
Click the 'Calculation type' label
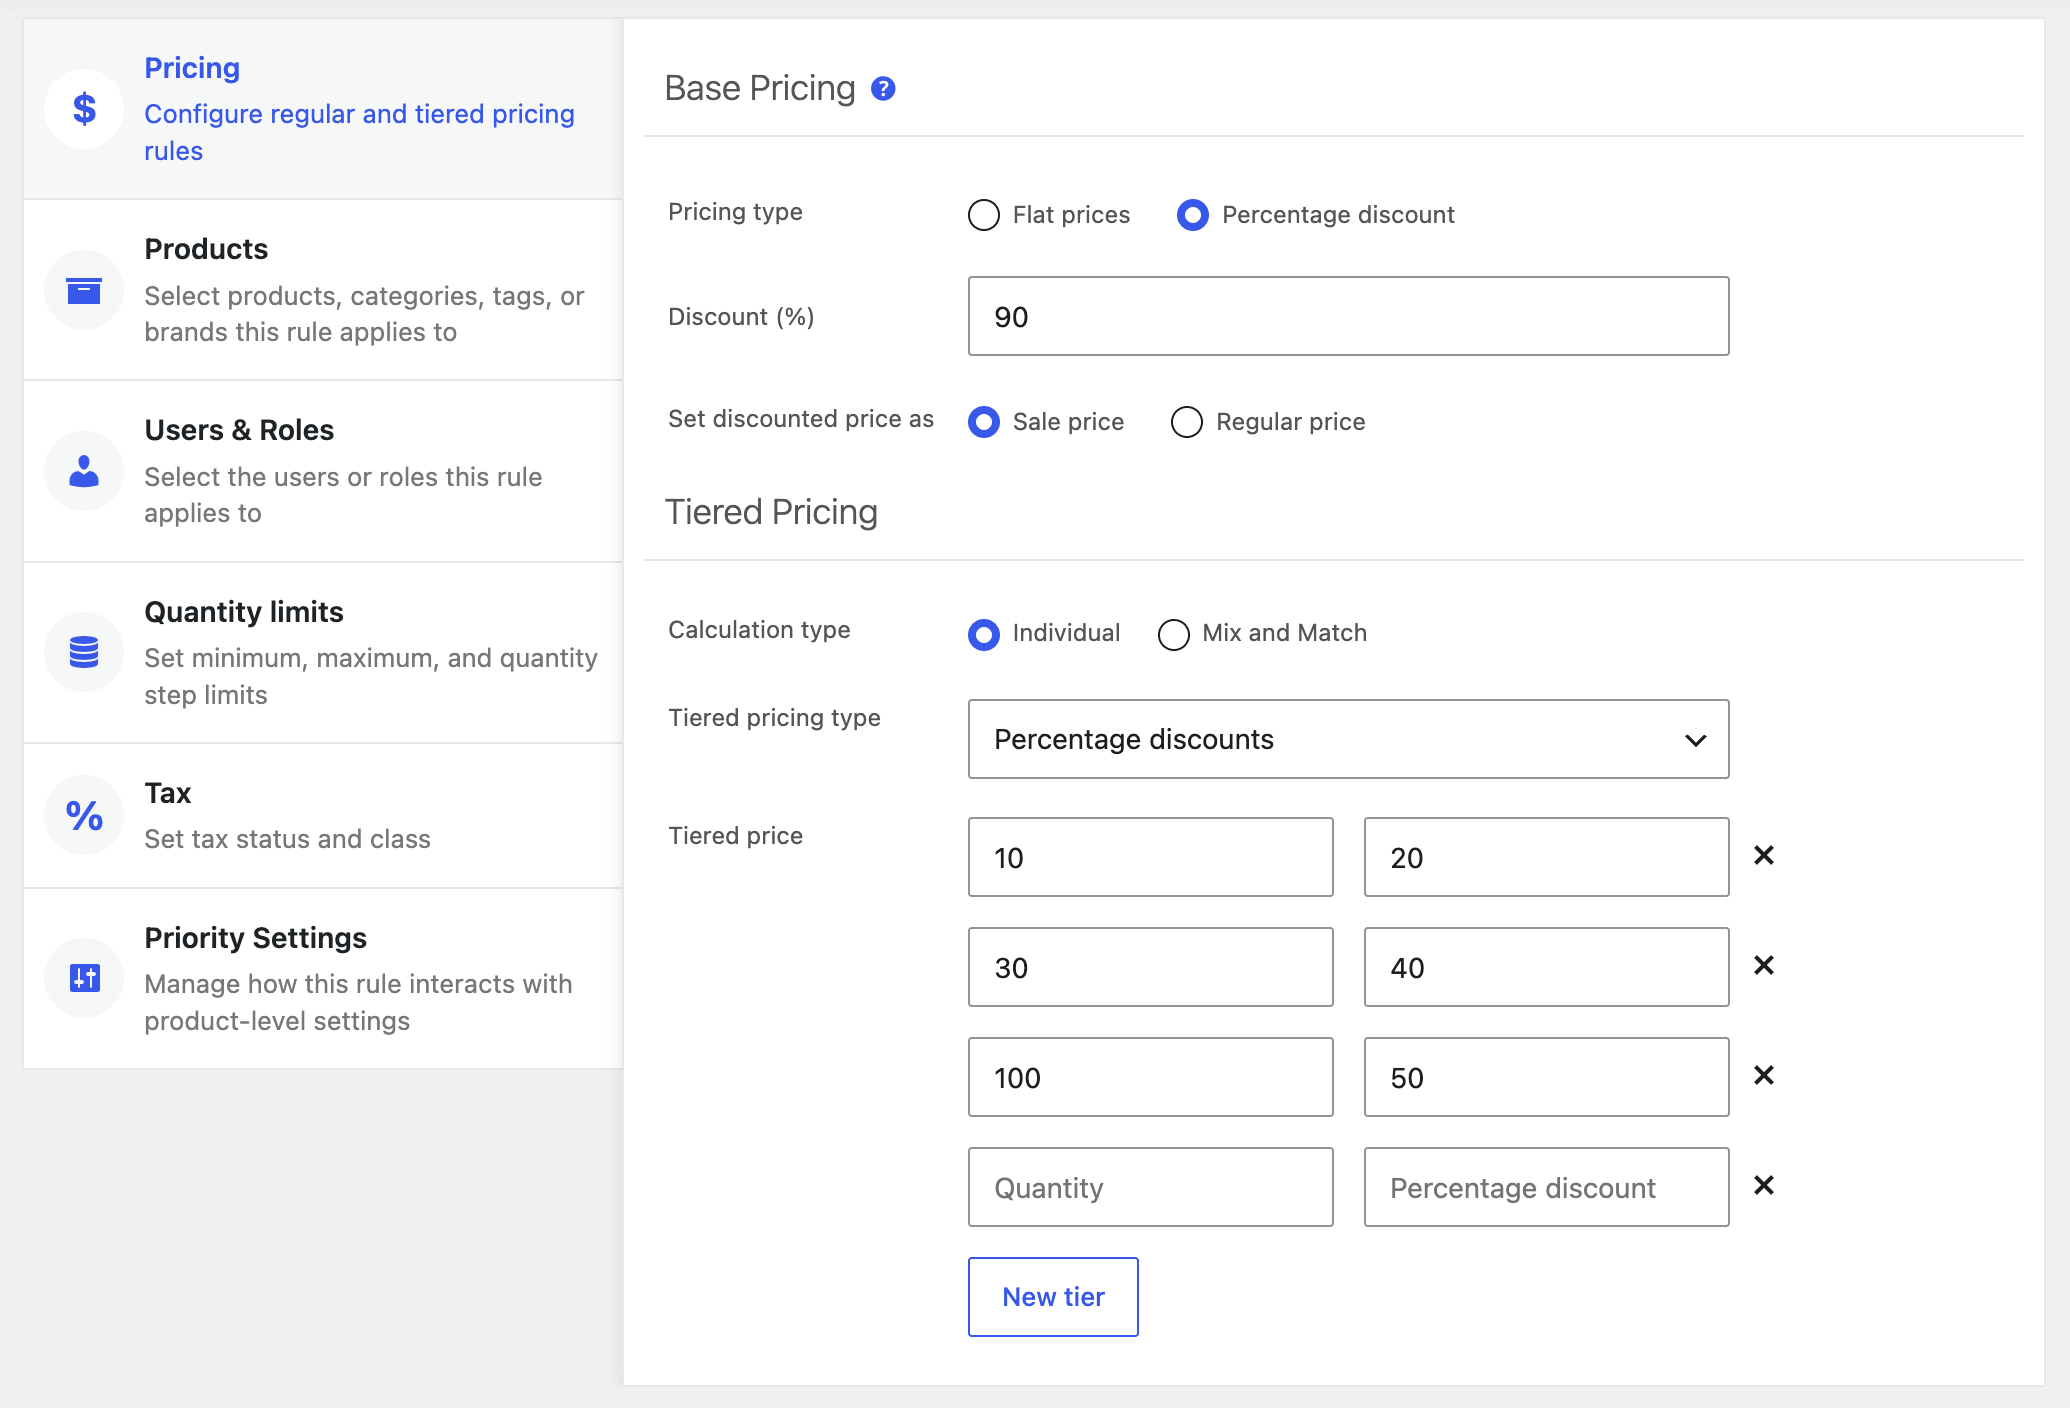759,630
